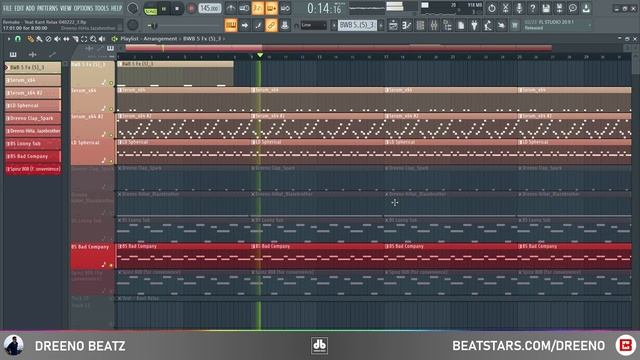Adjust the main pitch slider
This screenshot has width=640, height=360.
click(153, 26)
